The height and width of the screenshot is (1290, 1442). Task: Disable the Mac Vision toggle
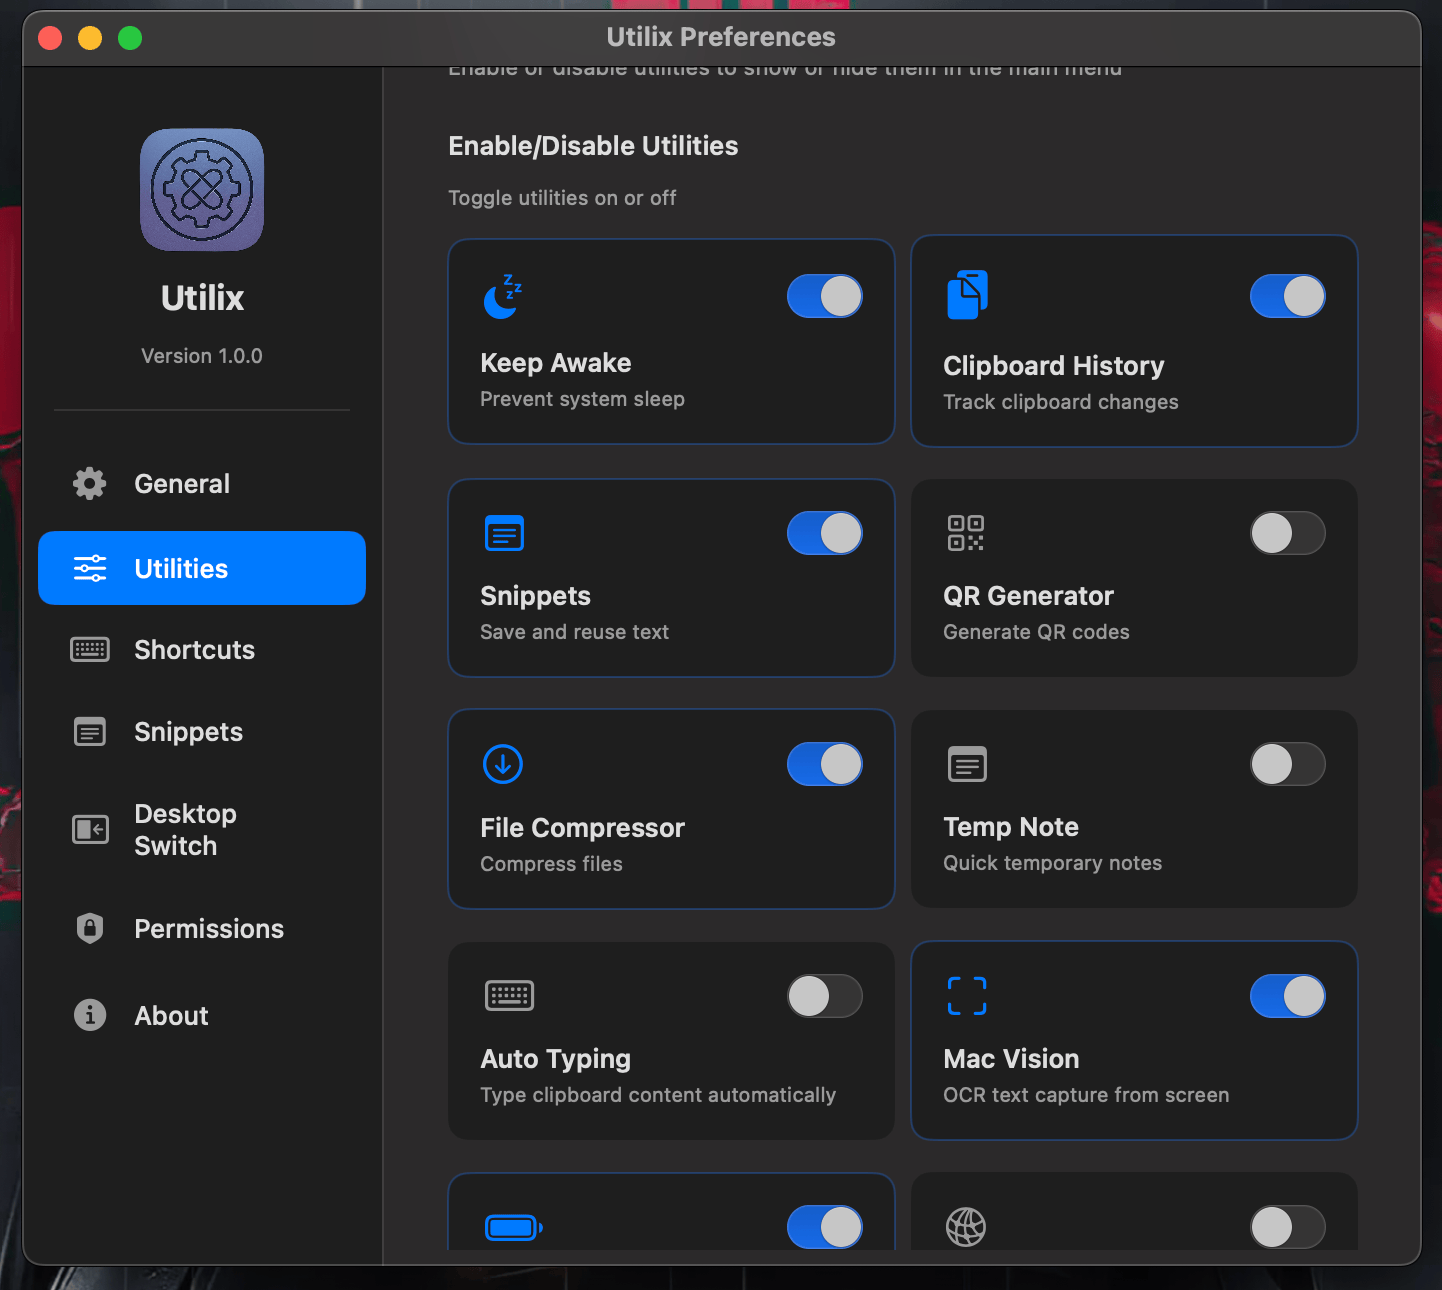tap(1288, 996)
